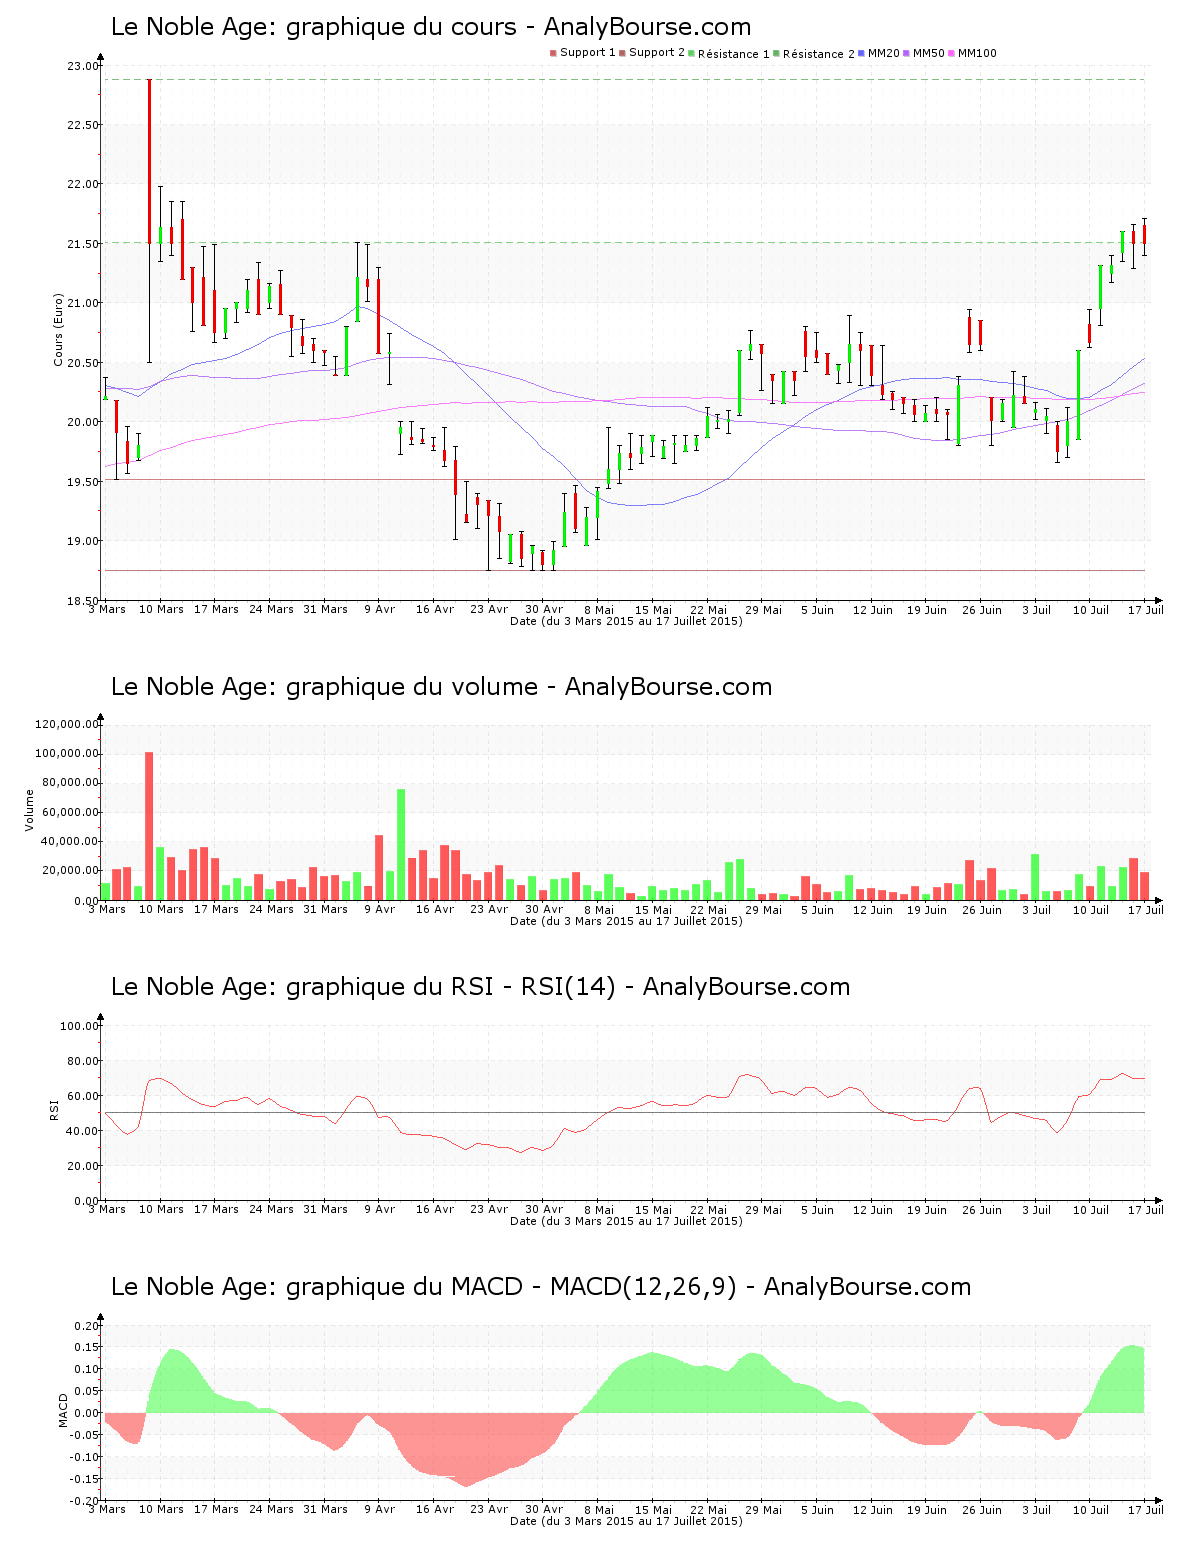Click '9 Avr' date under volume chart
1200x1550 pixels.
pyautogui.click(x=380, y=909)
